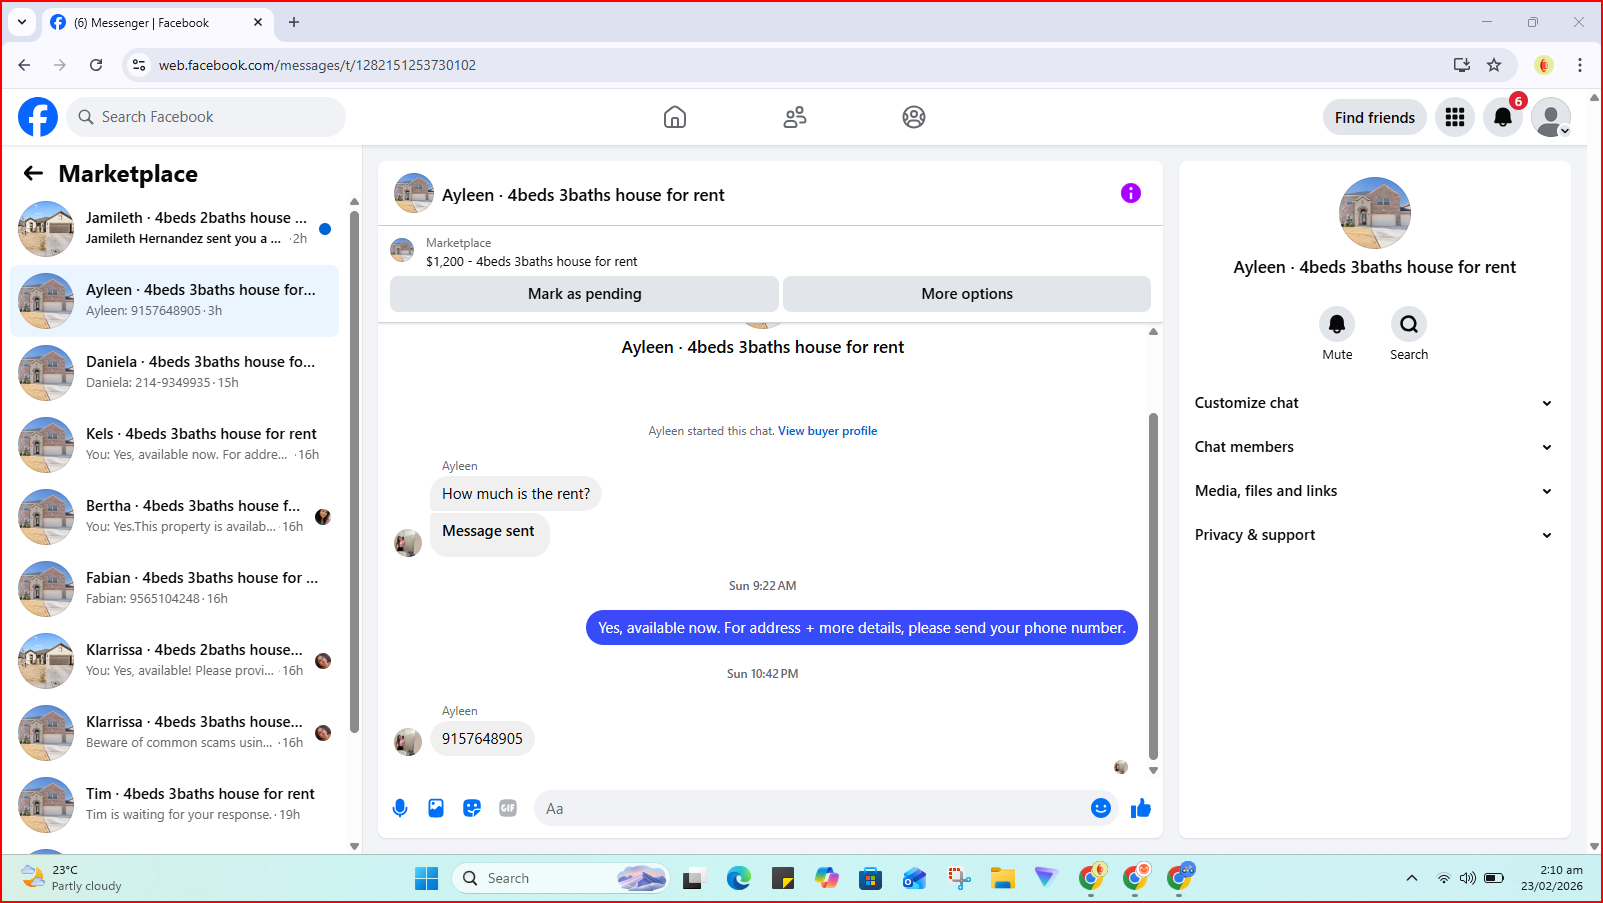Open emoji picker in message box
The width and height of the screenshot is (1603, 903).
point(1101,808)
